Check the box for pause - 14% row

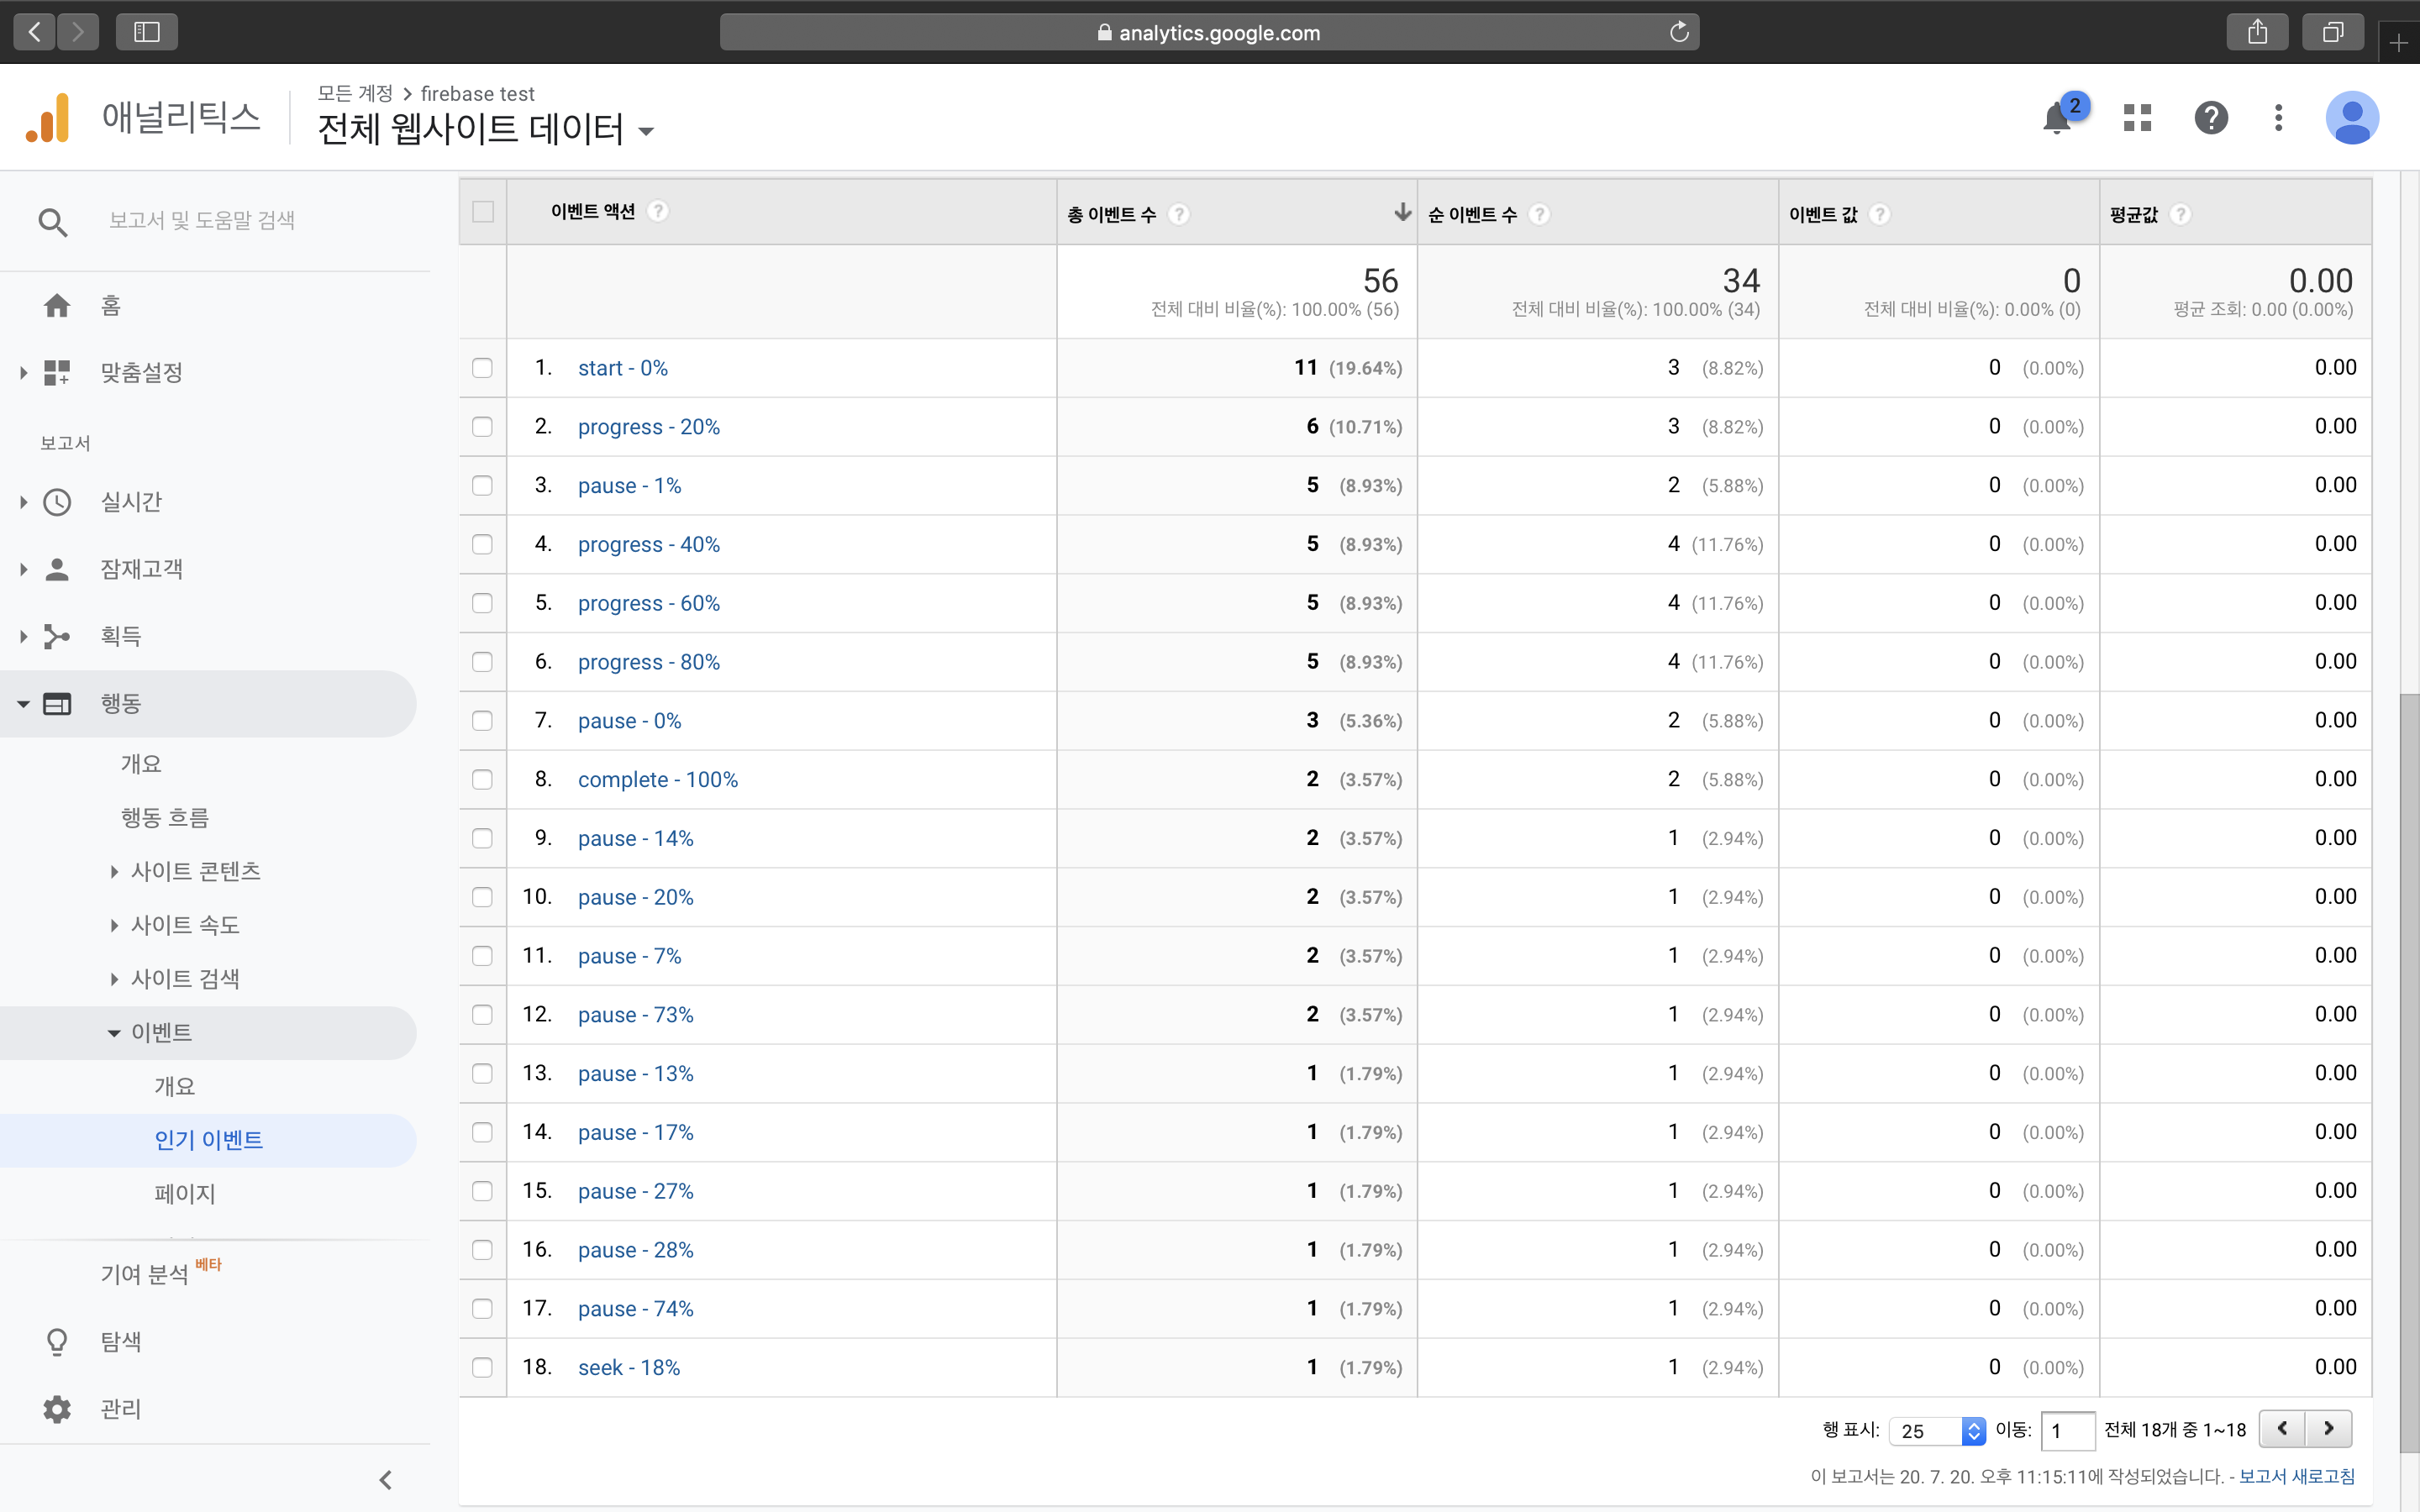(x=483, y=838)
